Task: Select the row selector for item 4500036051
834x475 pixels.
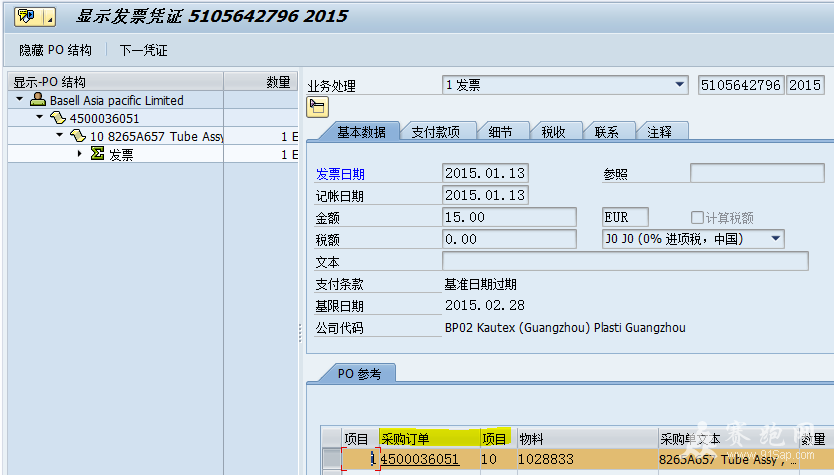Action: 331,459
